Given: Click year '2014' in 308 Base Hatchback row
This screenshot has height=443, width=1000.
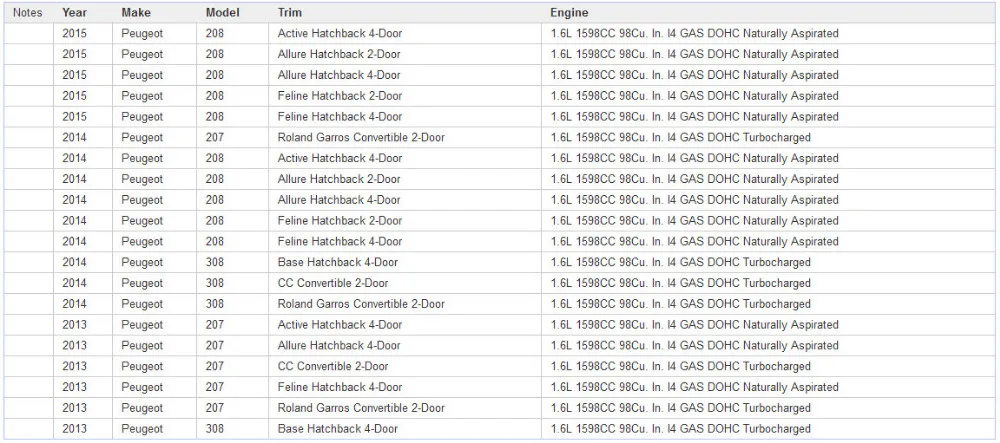Looking at the screenshot, I should coord(74,263).
